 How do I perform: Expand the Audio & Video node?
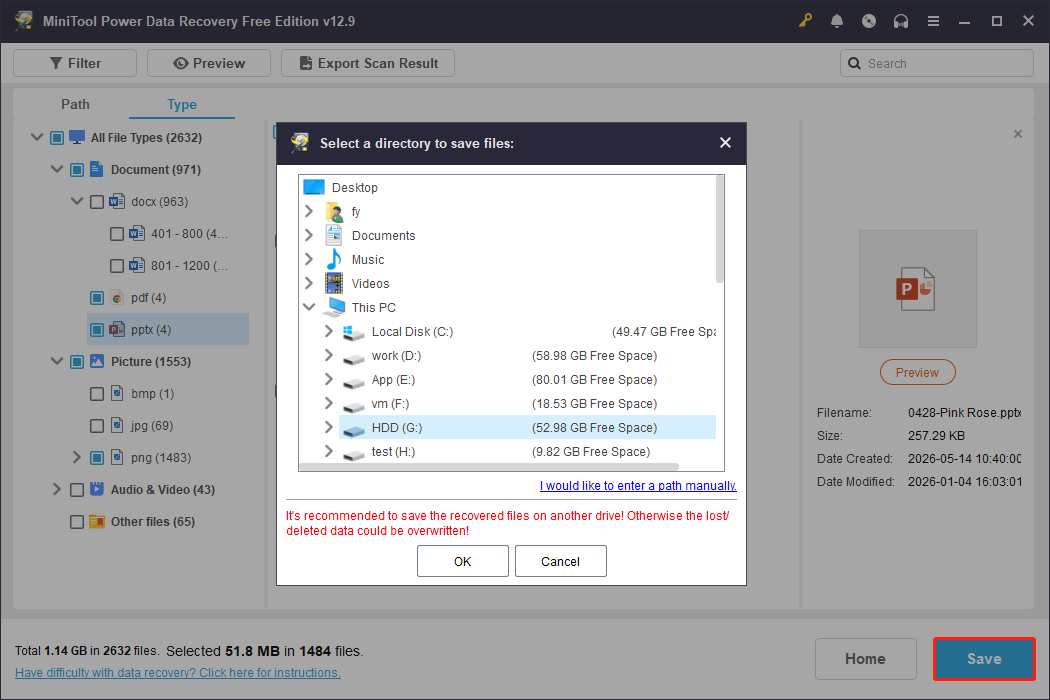click(56, 489)
